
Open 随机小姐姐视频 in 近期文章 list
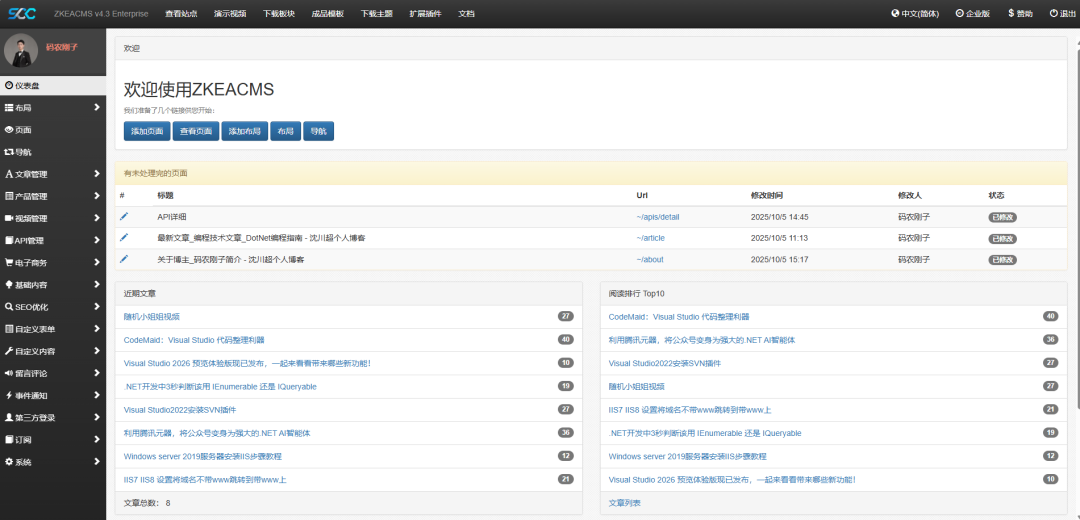[x=152, y=316]
